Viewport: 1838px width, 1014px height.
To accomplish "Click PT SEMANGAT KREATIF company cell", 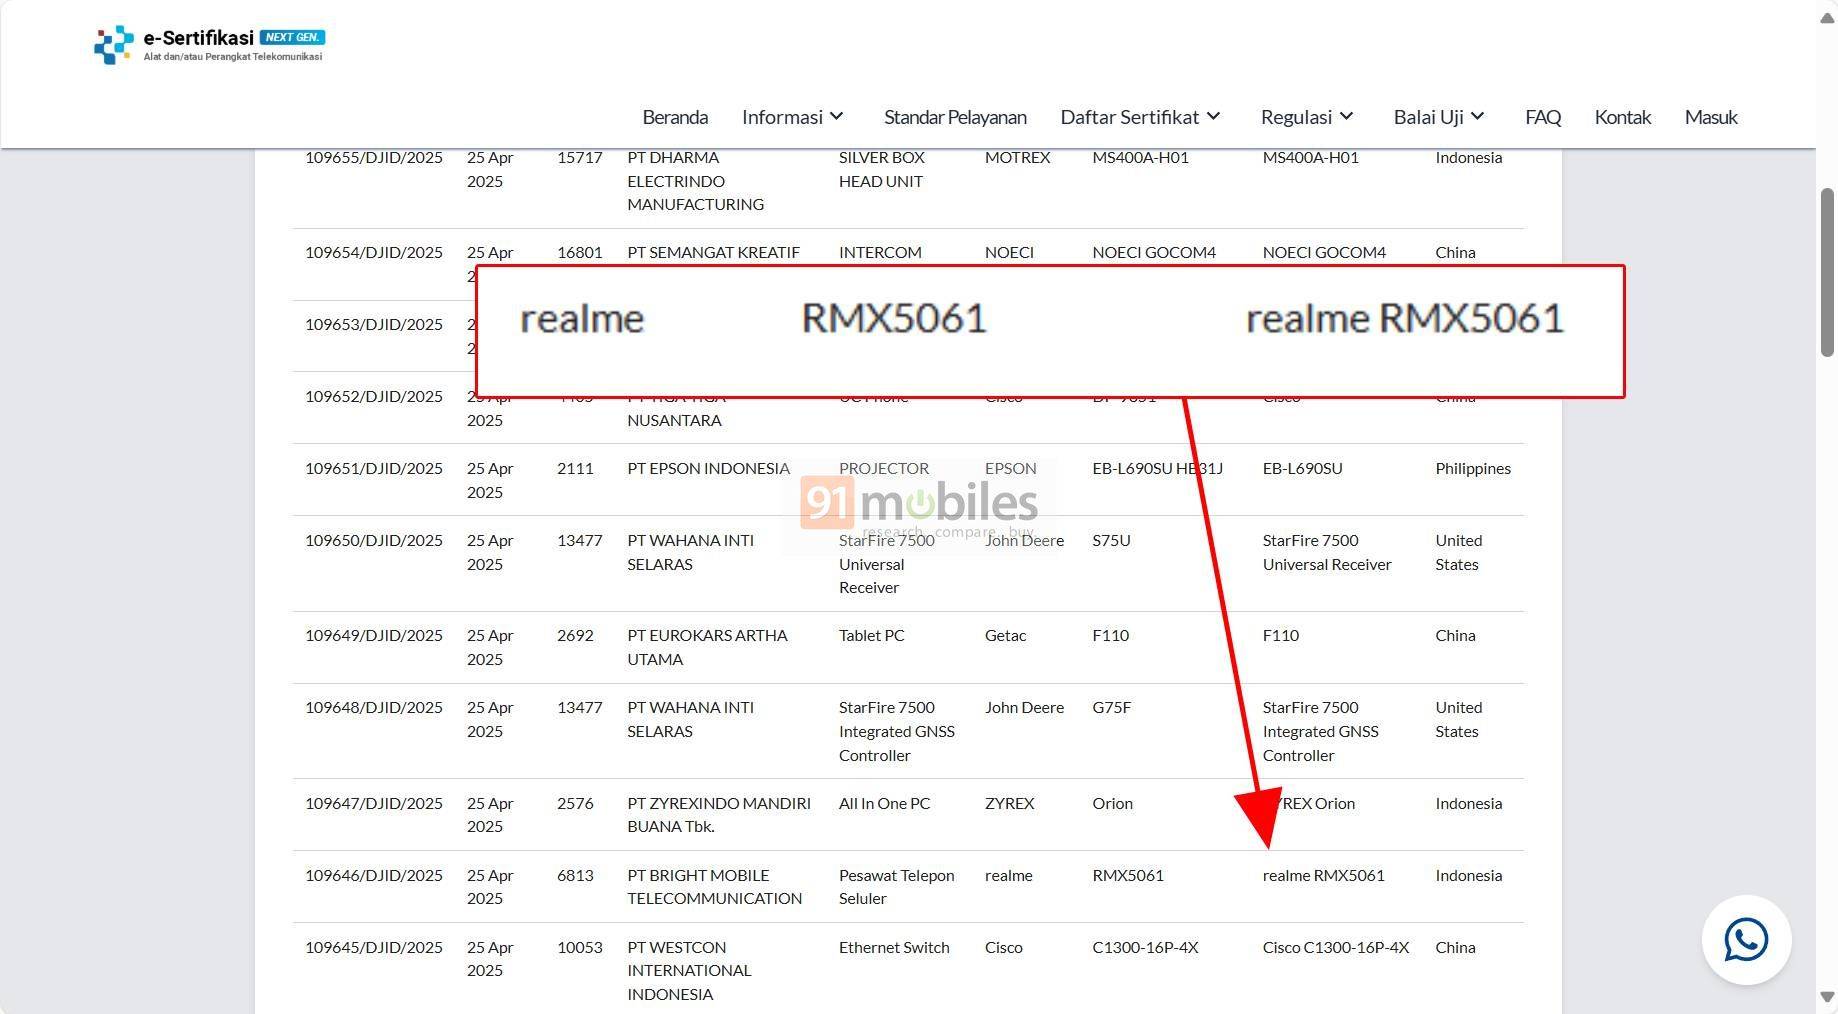I will 713,252.
